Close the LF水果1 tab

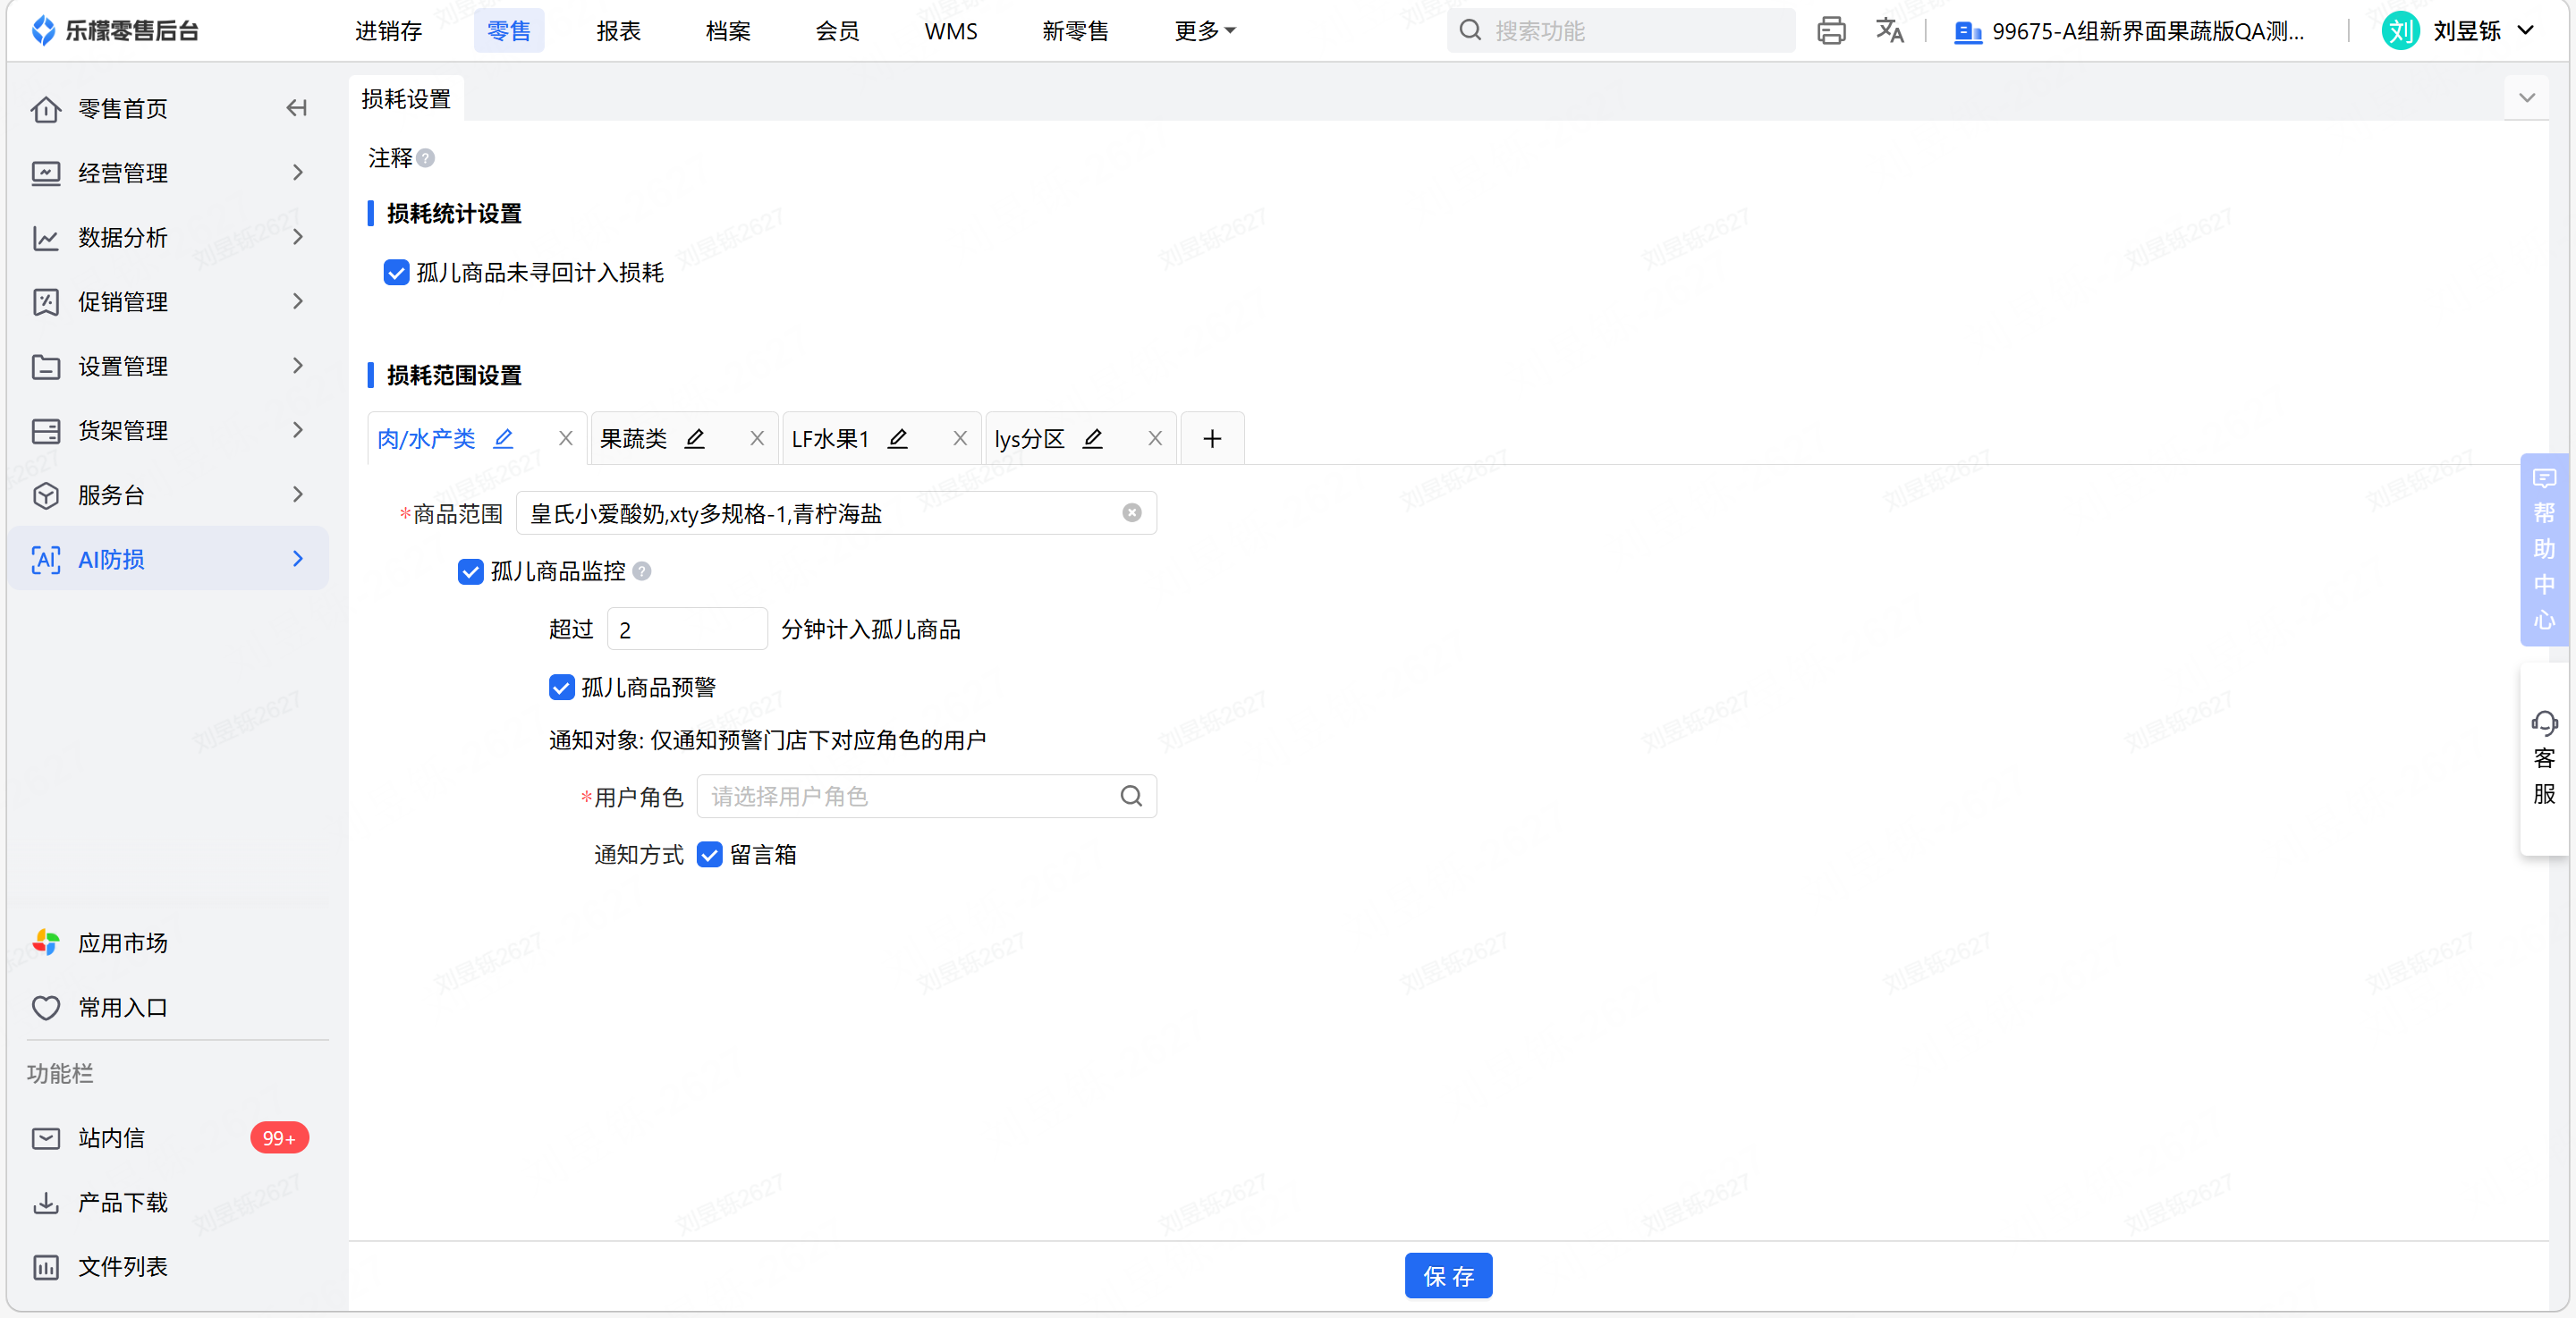click(960, 438)
